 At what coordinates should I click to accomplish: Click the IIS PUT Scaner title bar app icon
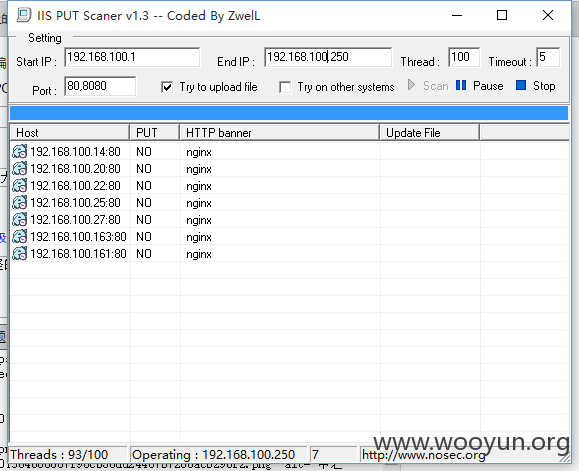point(24,15)
